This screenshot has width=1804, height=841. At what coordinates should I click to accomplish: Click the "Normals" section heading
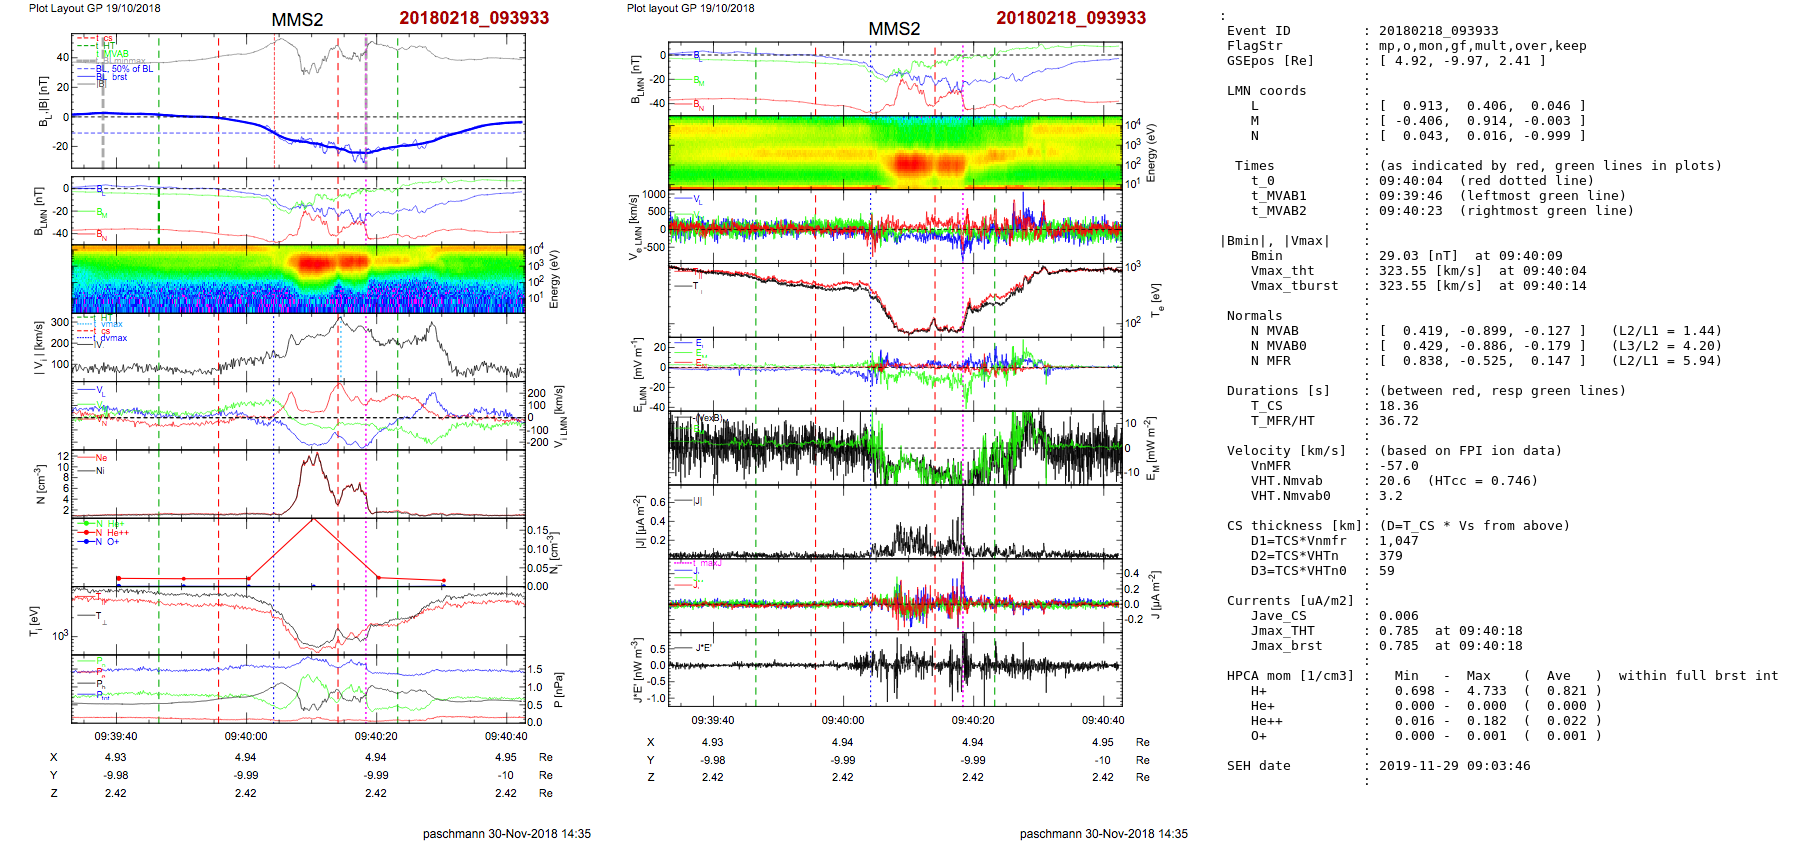coord(1254,316)
